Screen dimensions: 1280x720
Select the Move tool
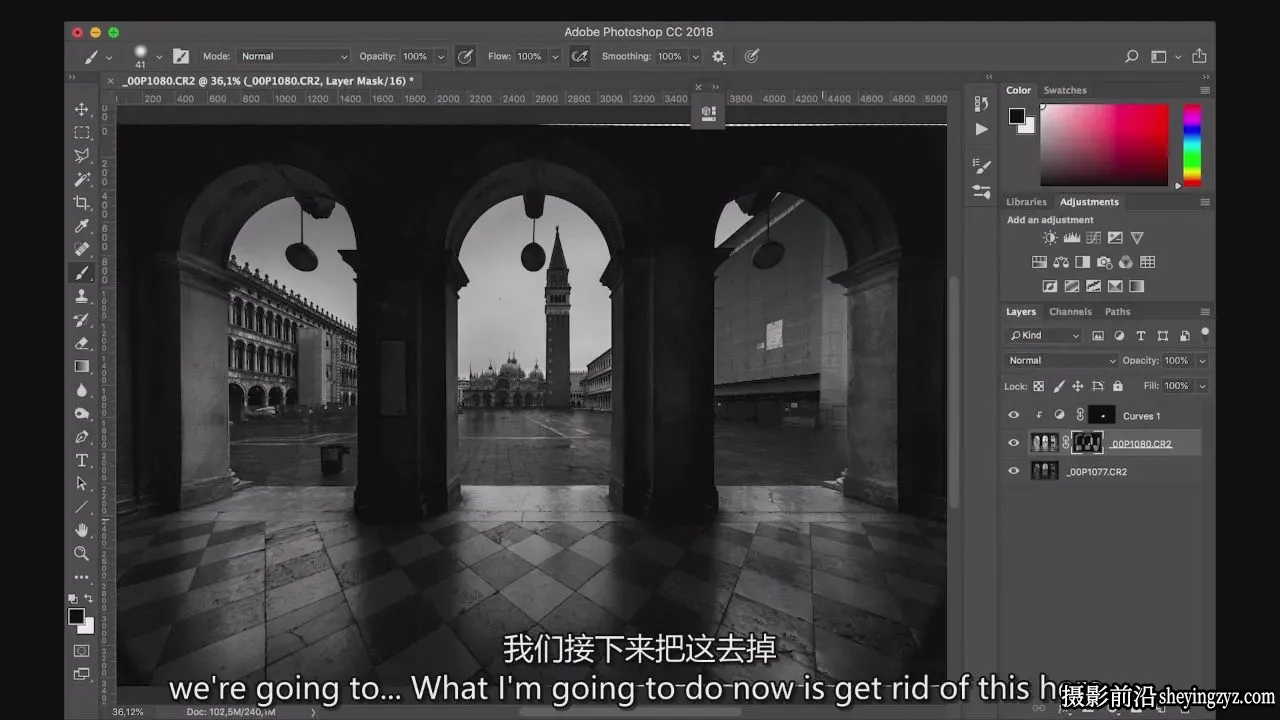pyautogui.click(x=82, y=109)
